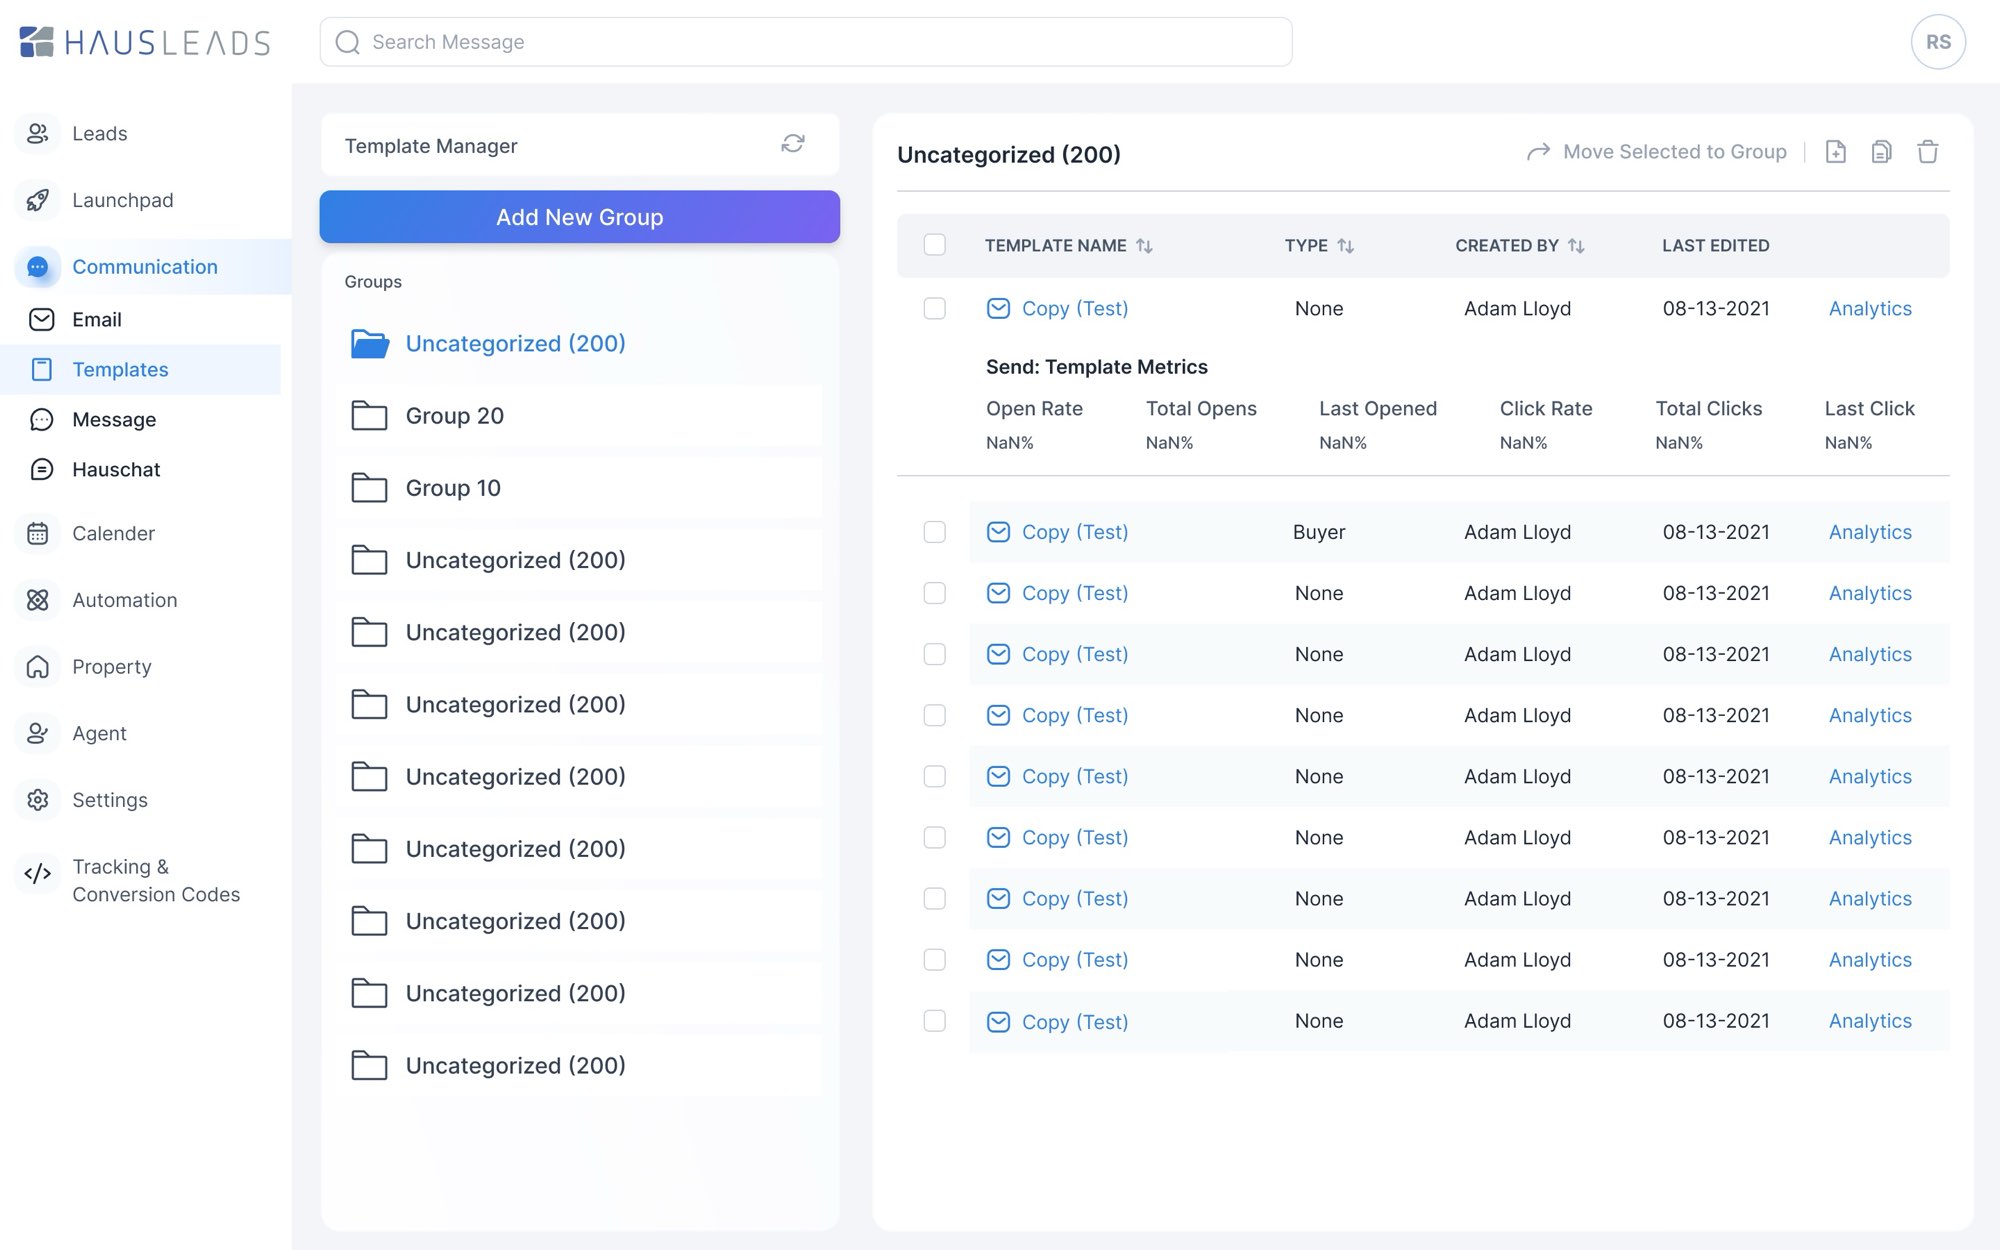
Task: Toggle the select-all checkbox in table header
Action: click(934, 245)
